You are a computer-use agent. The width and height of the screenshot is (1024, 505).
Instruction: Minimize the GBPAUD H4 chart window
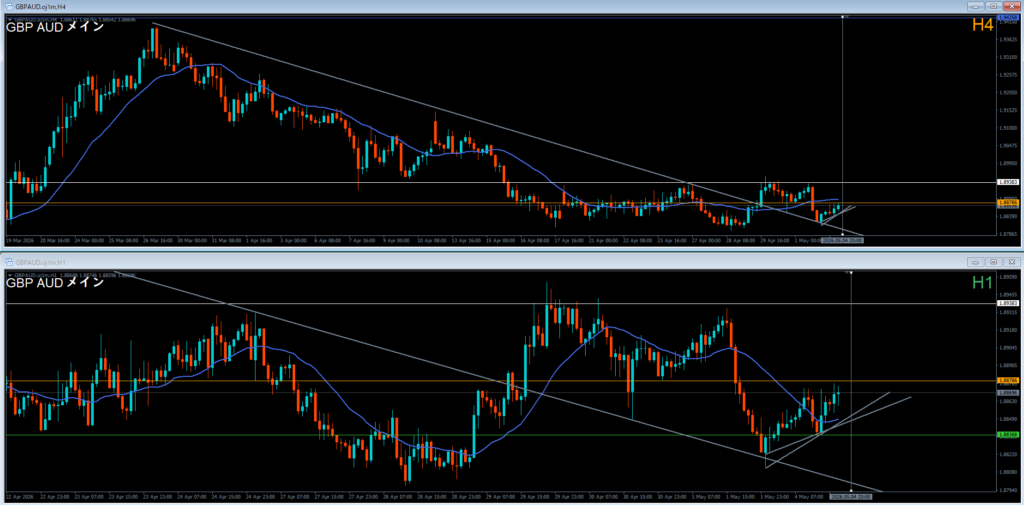coord(978,6)
